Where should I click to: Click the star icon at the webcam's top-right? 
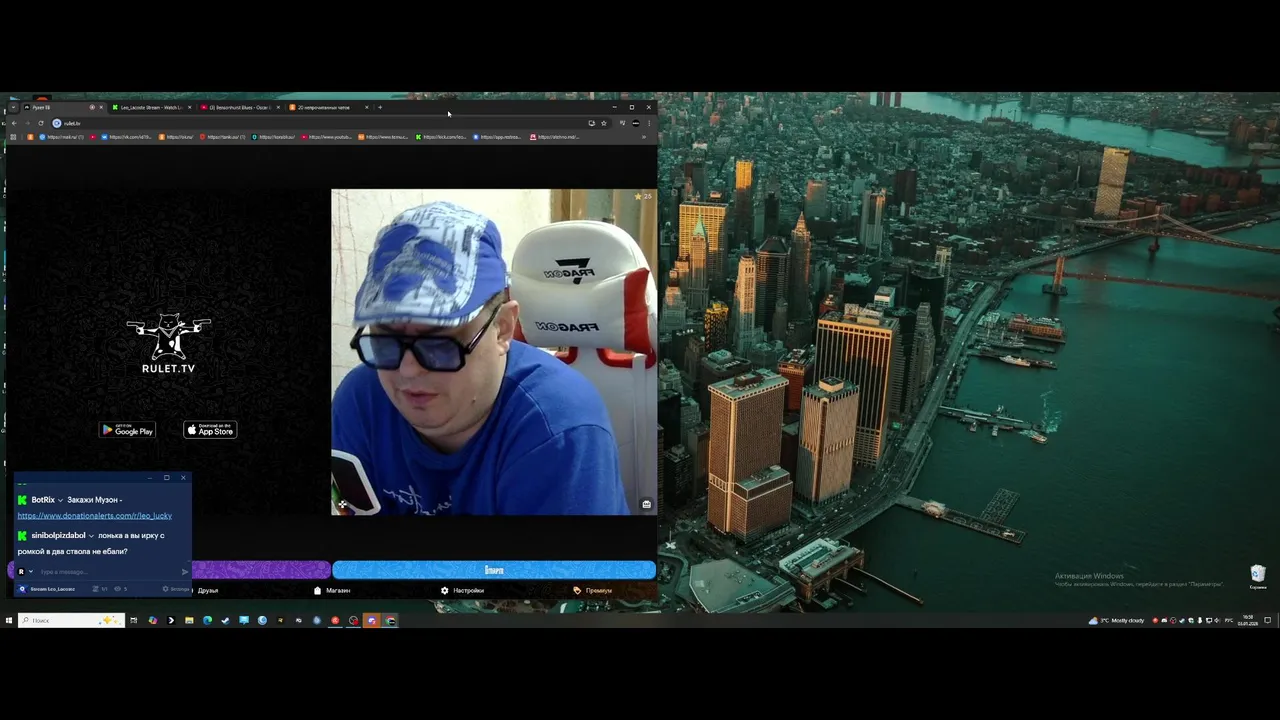638,197
